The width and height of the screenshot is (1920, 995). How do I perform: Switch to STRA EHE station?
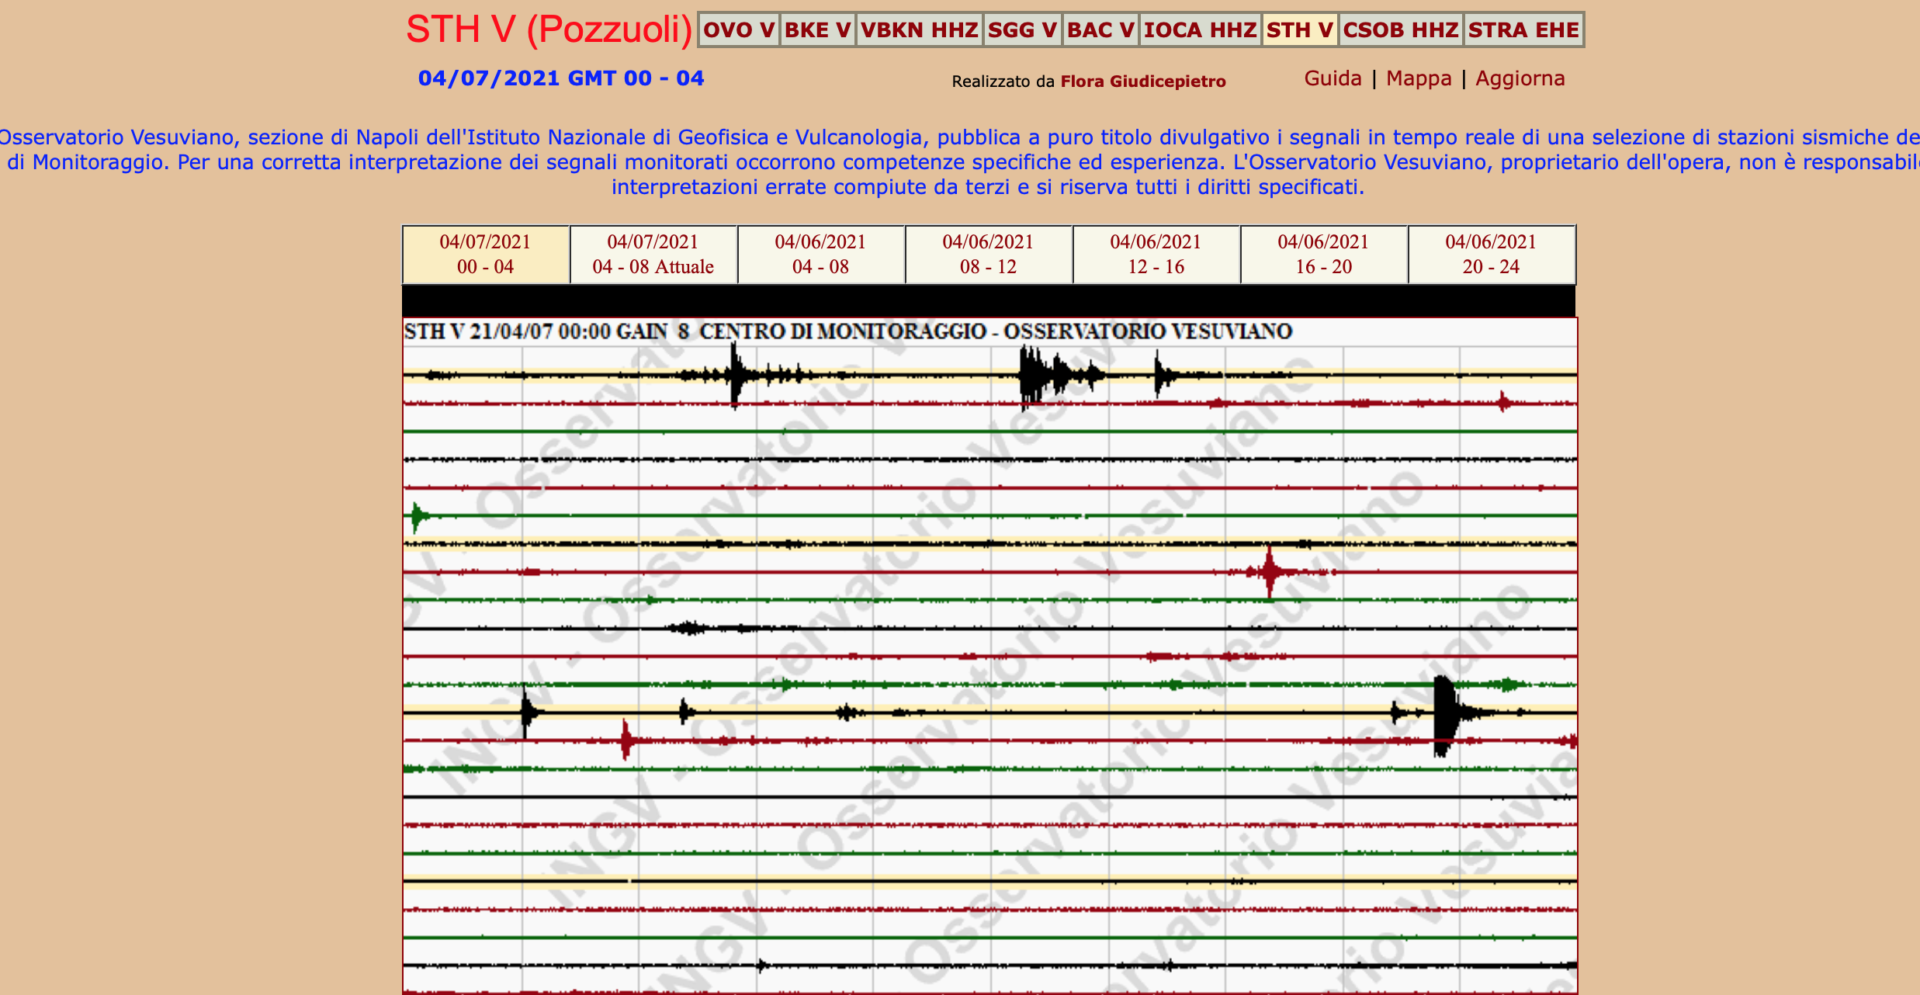pos(1524,30)
